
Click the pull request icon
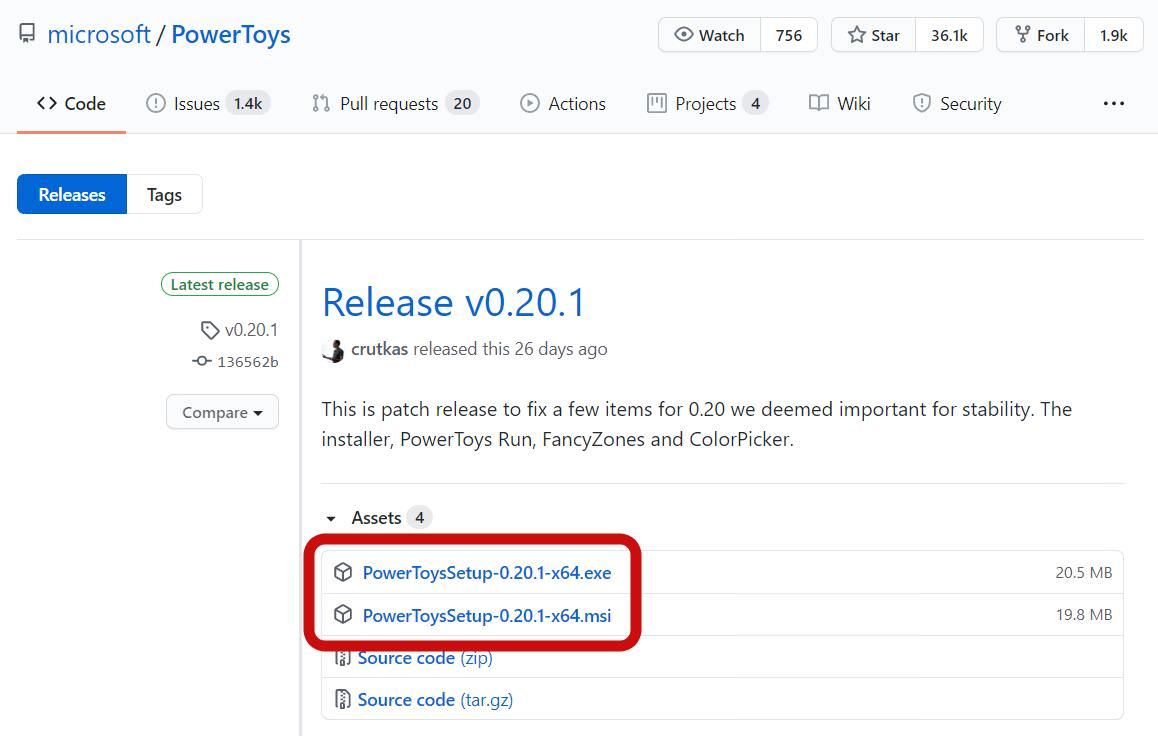[x=321, y=103]
